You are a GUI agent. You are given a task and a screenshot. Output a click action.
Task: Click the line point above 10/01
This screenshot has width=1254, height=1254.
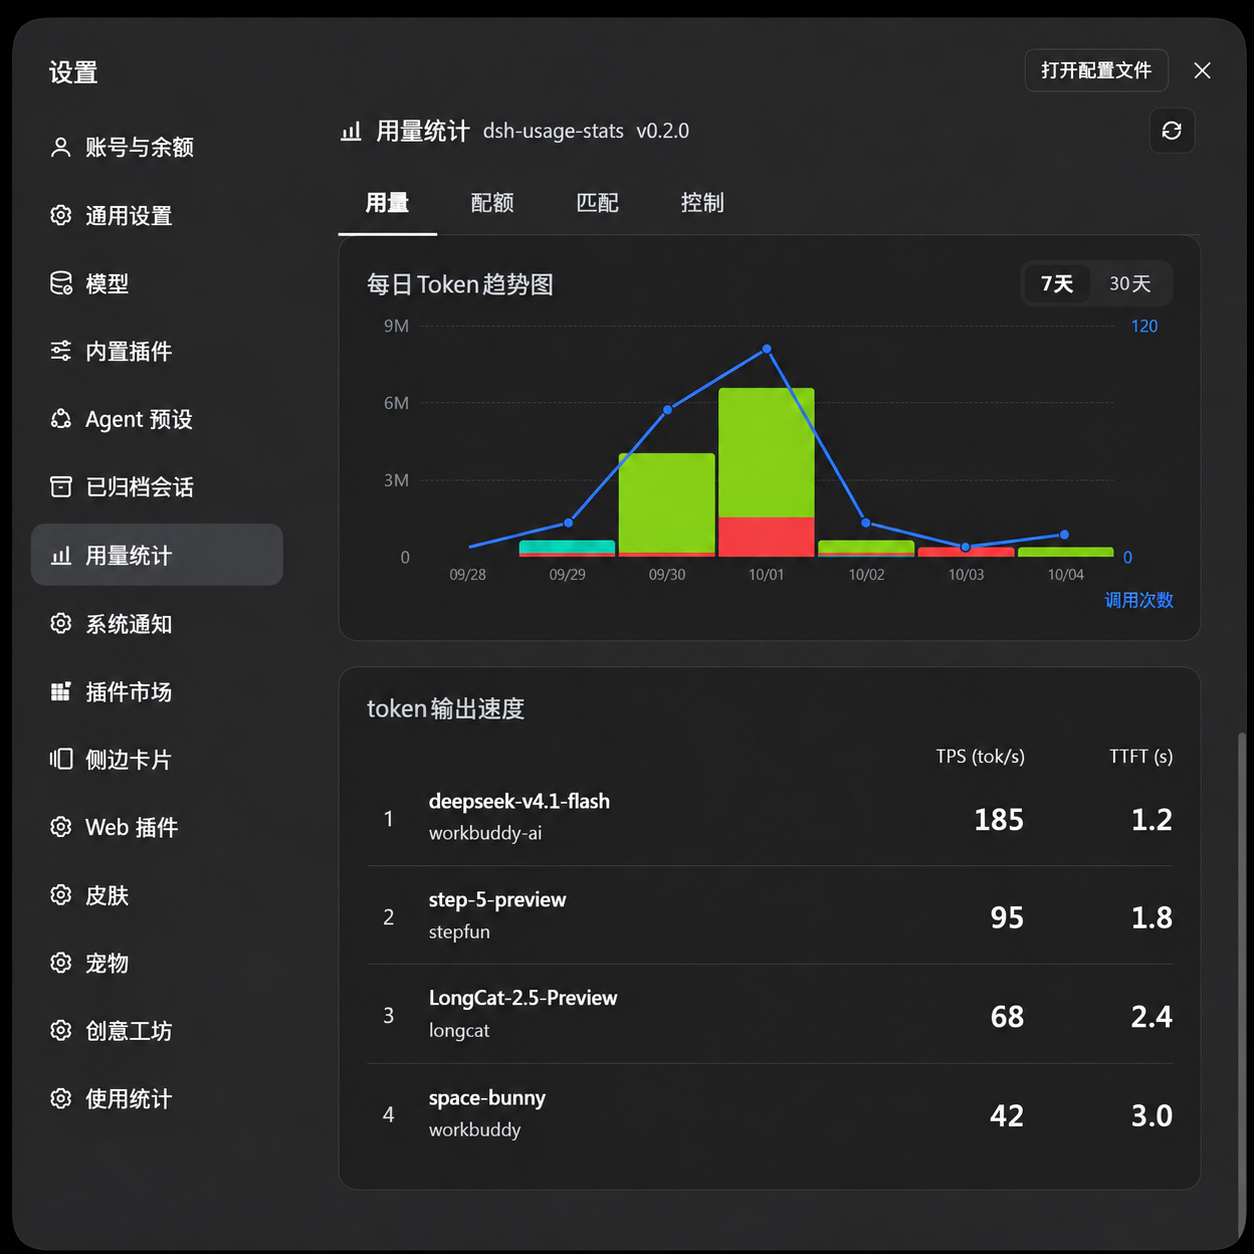pos(767,349)
